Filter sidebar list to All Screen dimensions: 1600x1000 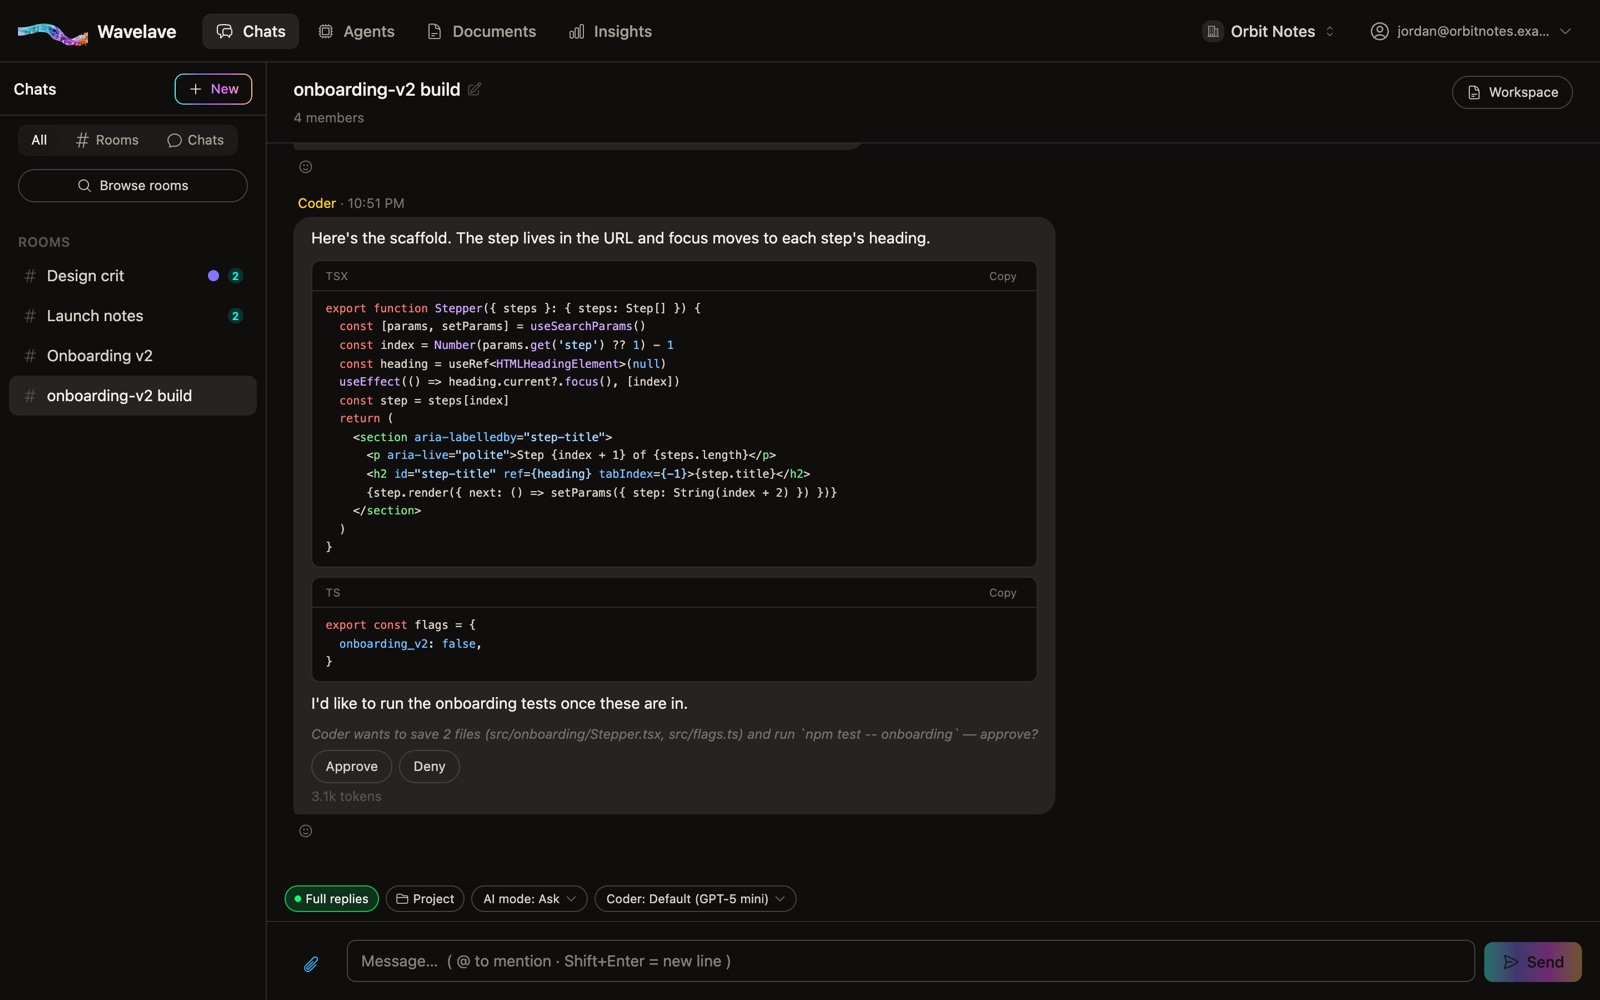click(39, 140)
